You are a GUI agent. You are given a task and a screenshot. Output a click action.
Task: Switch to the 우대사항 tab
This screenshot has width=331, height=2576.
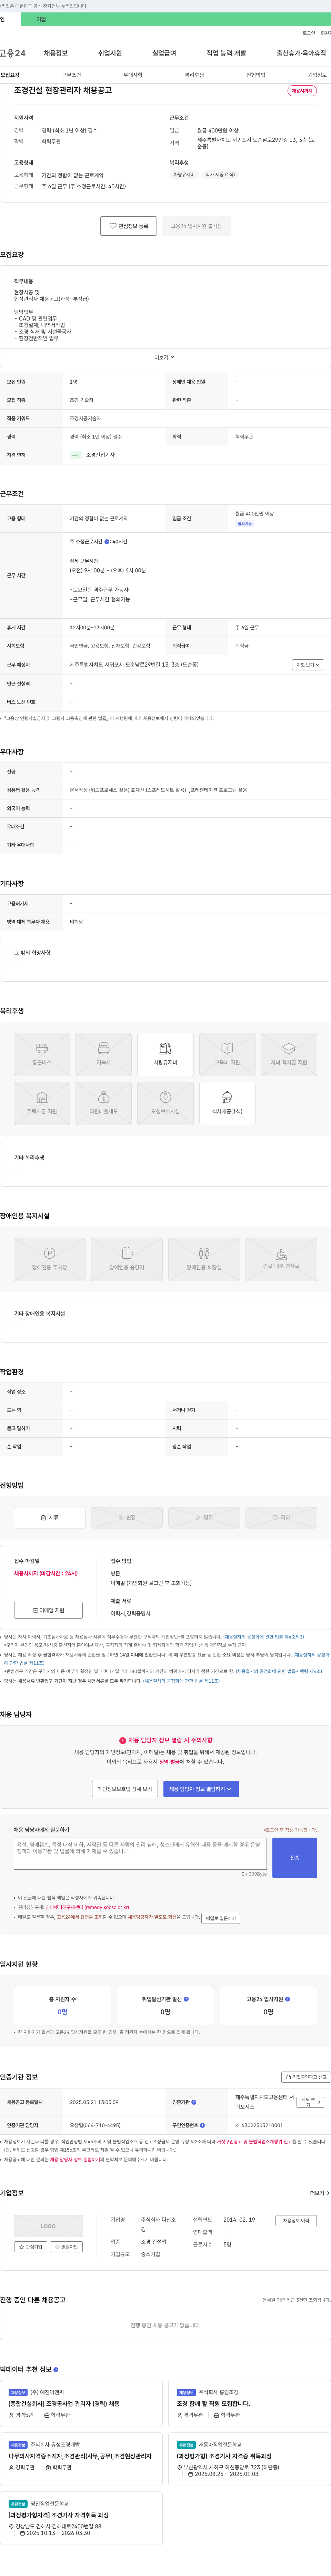coord(133,75)
